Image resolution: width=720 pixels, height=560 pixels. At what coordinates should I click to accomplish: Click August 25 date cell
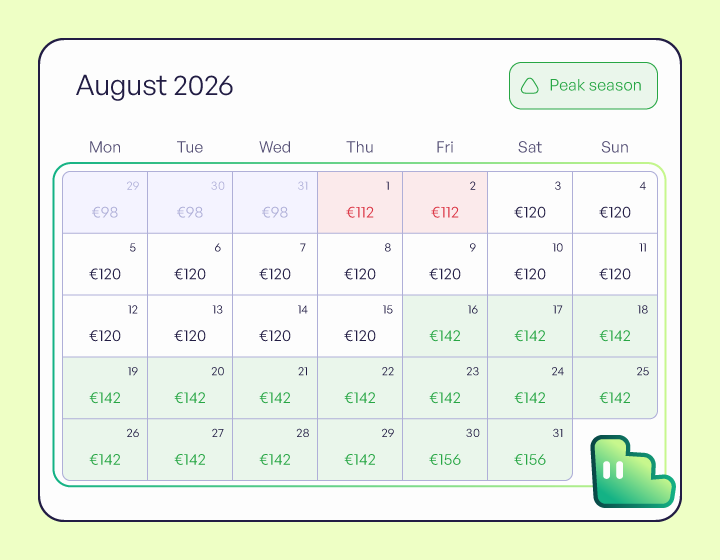coord(615,388)
